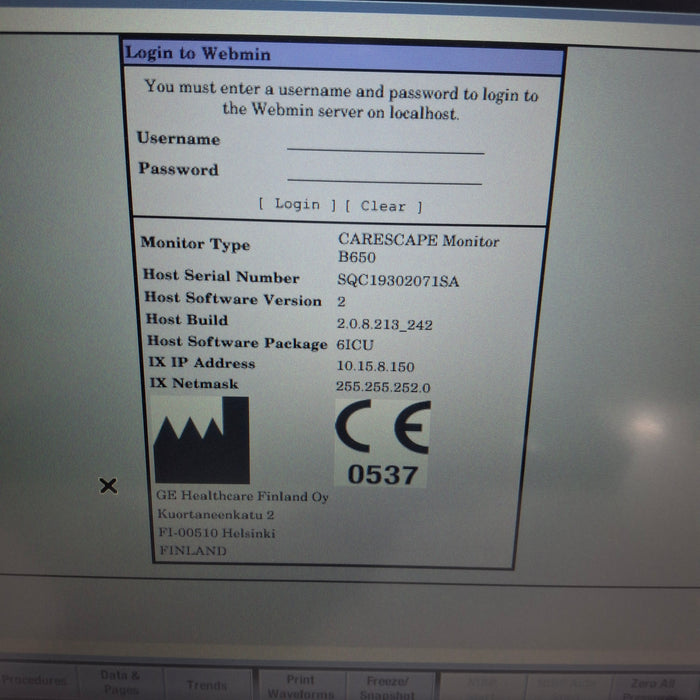This screenshot has width=700, height=700.
Task: Click the netmask value 255.255.252.0
Action: pyautogui.click(x=383, y=387)
